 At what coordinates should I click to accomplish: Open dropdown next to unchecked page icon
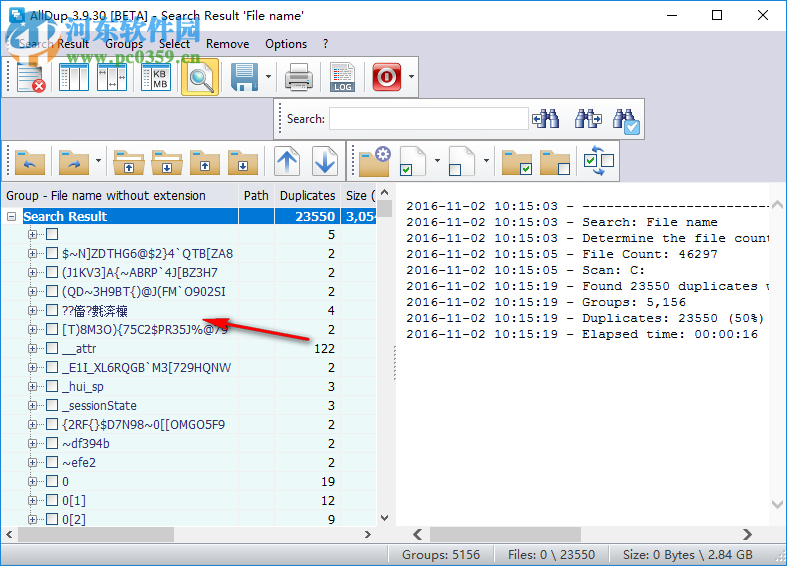[486, 161]
